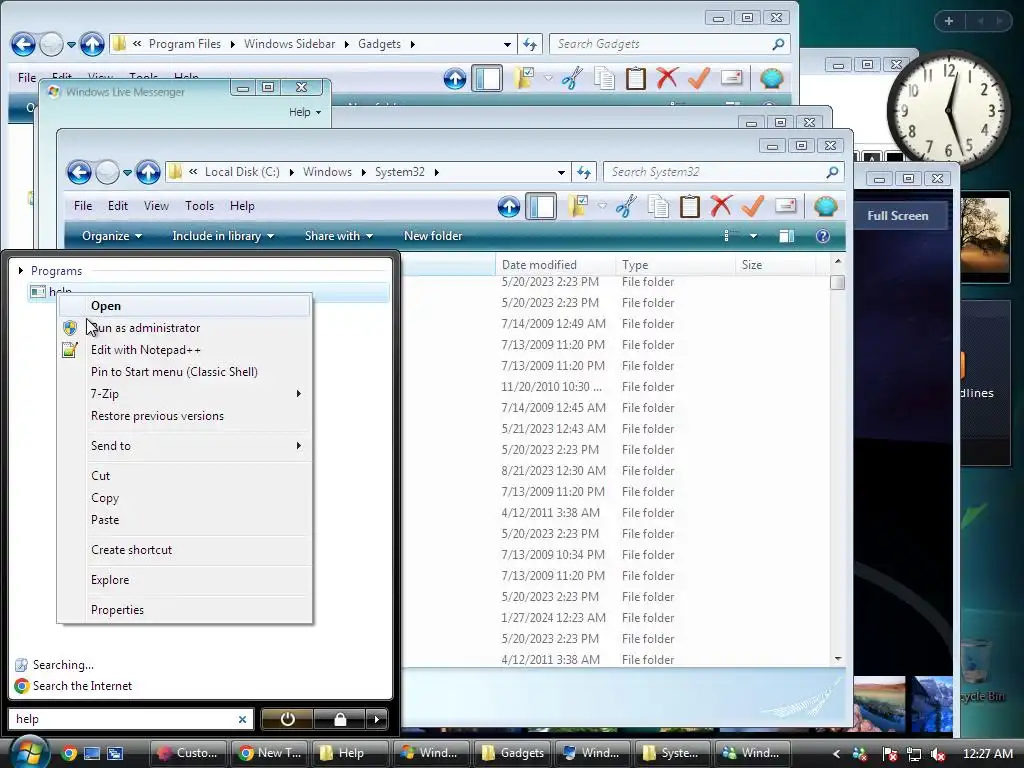
Task: Open the Tools menu in System32 window
Action: [x=199, y=206]
